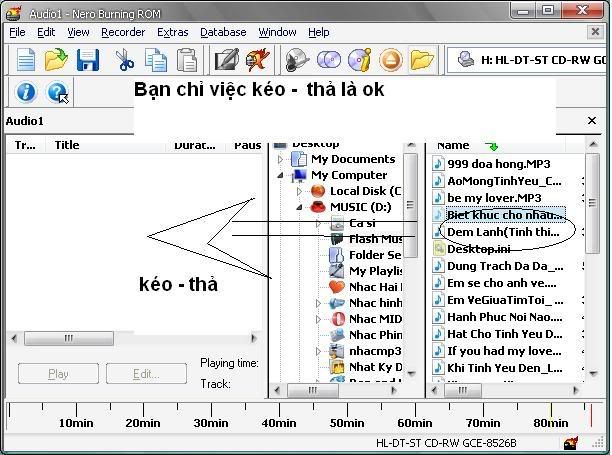Screen dimensions: 612x455
Task: Click folder tree scroll down arrow
Action: click(x=411, y=374)
